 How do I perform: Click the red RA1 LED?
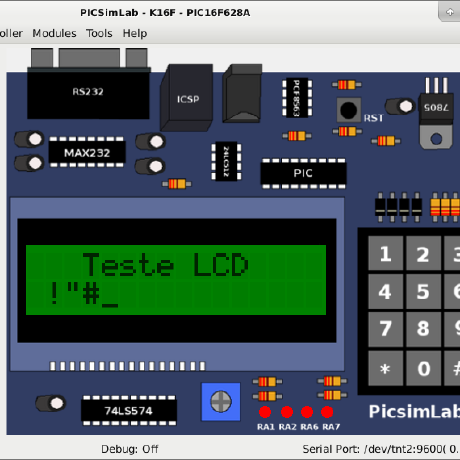click(265, 412)
